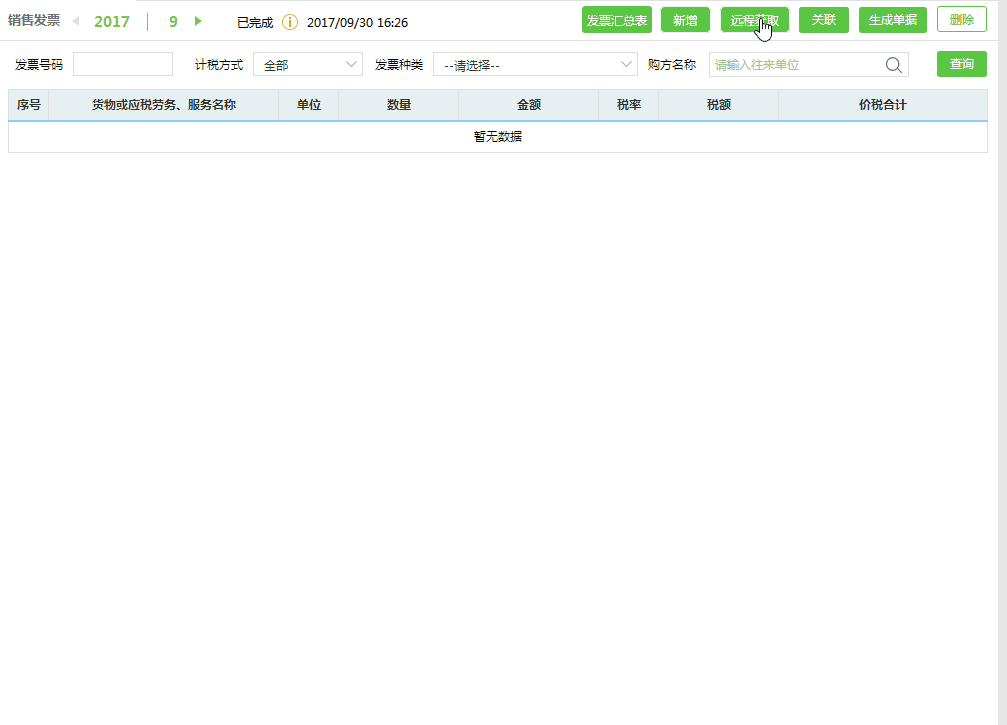The width and height of the screenshot is (1007, 725).
Task: Open the 发票种类 dropdown showing --请选择--
Action: pos(535,63)
